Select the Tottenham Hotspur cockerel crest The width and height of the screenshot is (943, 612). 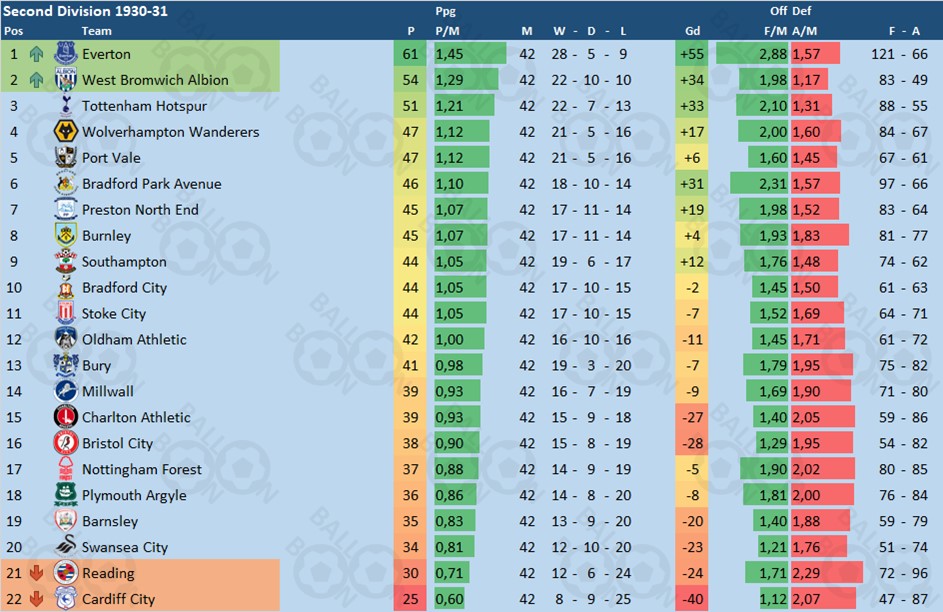tap(66, 105)
